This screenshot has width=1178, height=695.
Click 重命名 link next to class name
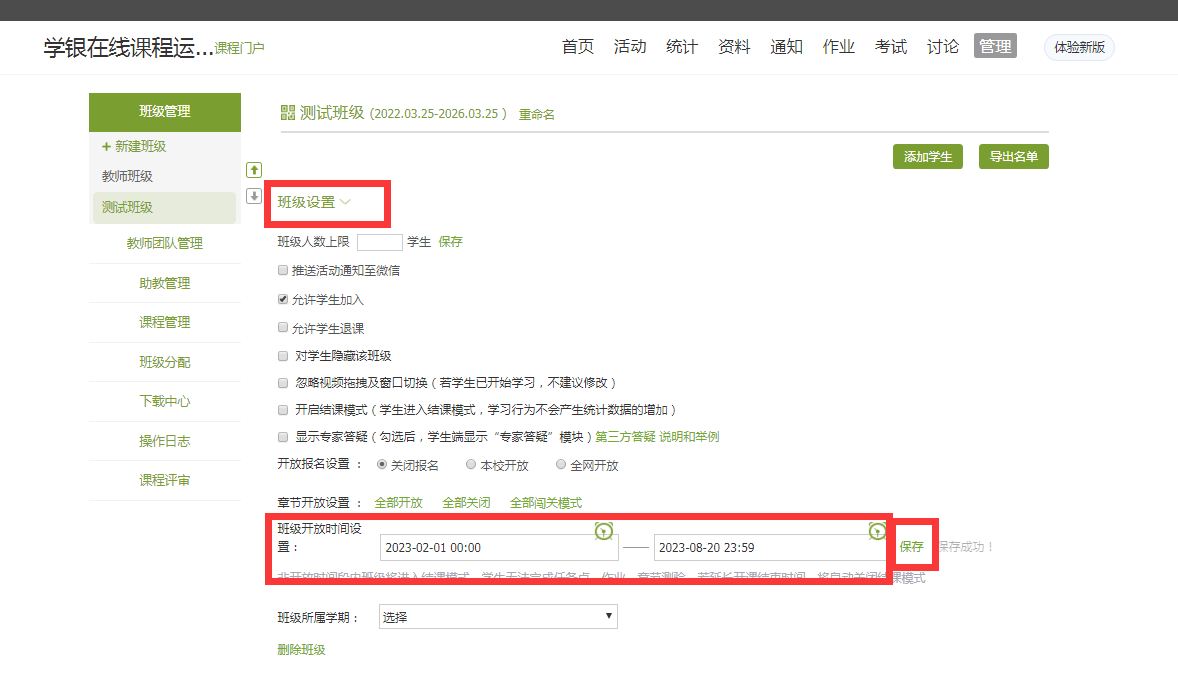pyautogui.click(x=536, y=114)
